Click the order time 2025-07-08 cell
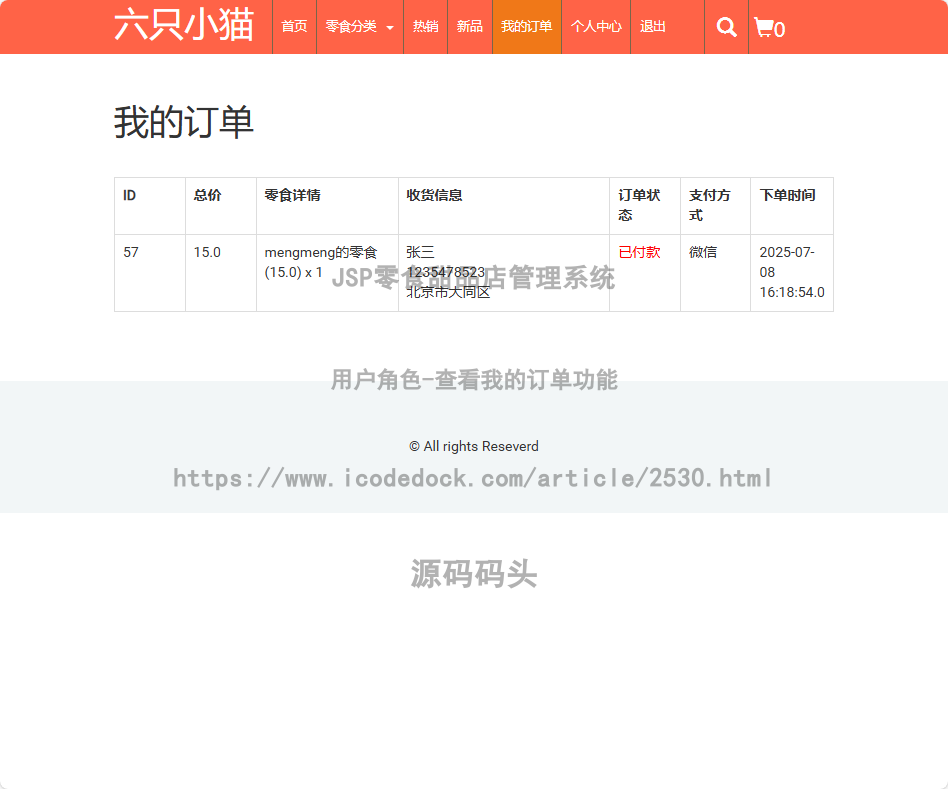The width and height of the screenshot is (948, 789). pos(792,272)
